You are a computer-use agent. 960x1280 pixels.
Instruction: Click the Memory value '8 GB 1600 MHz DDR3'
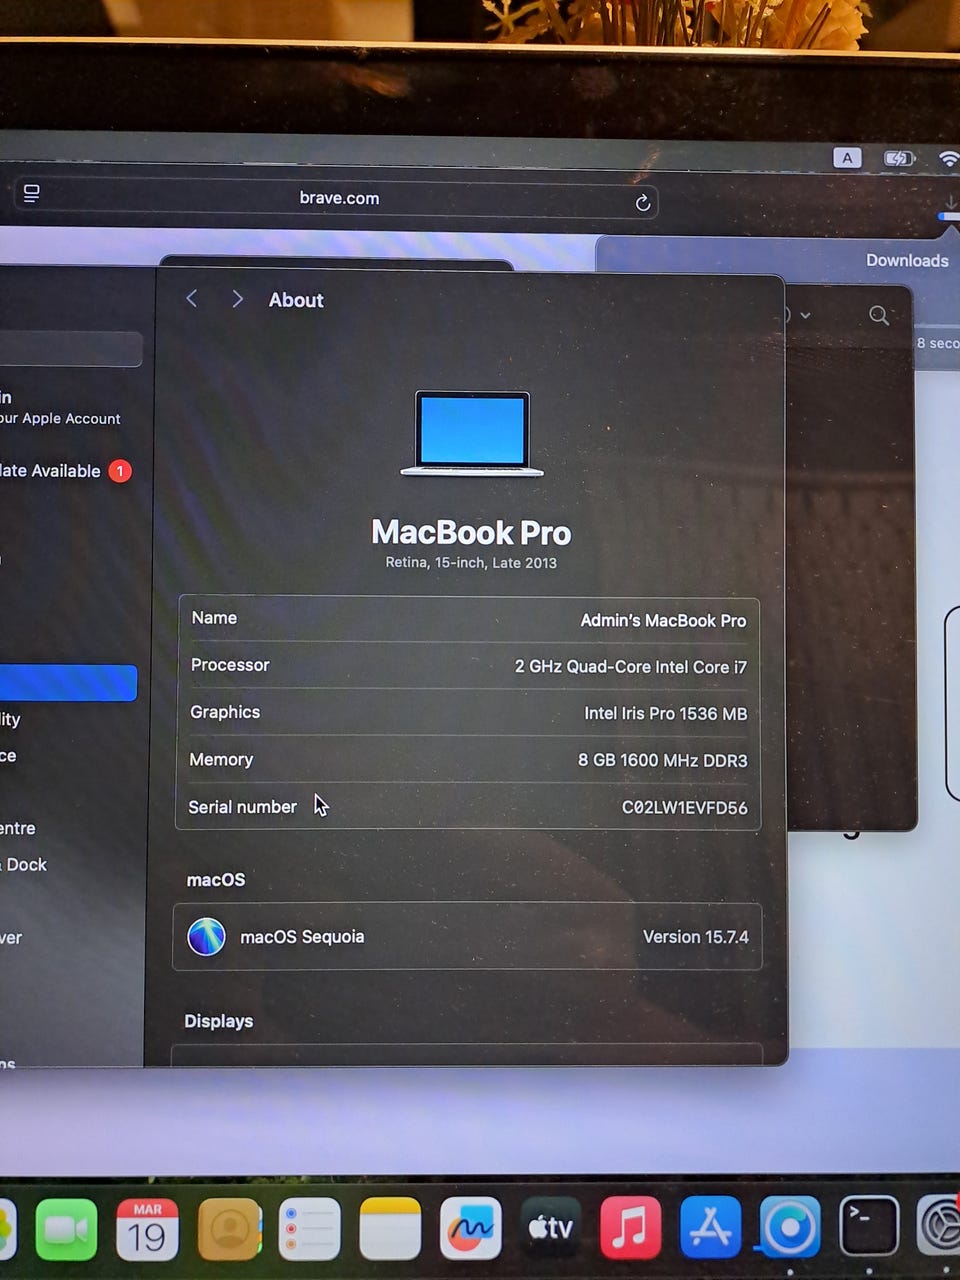(662, 761)
